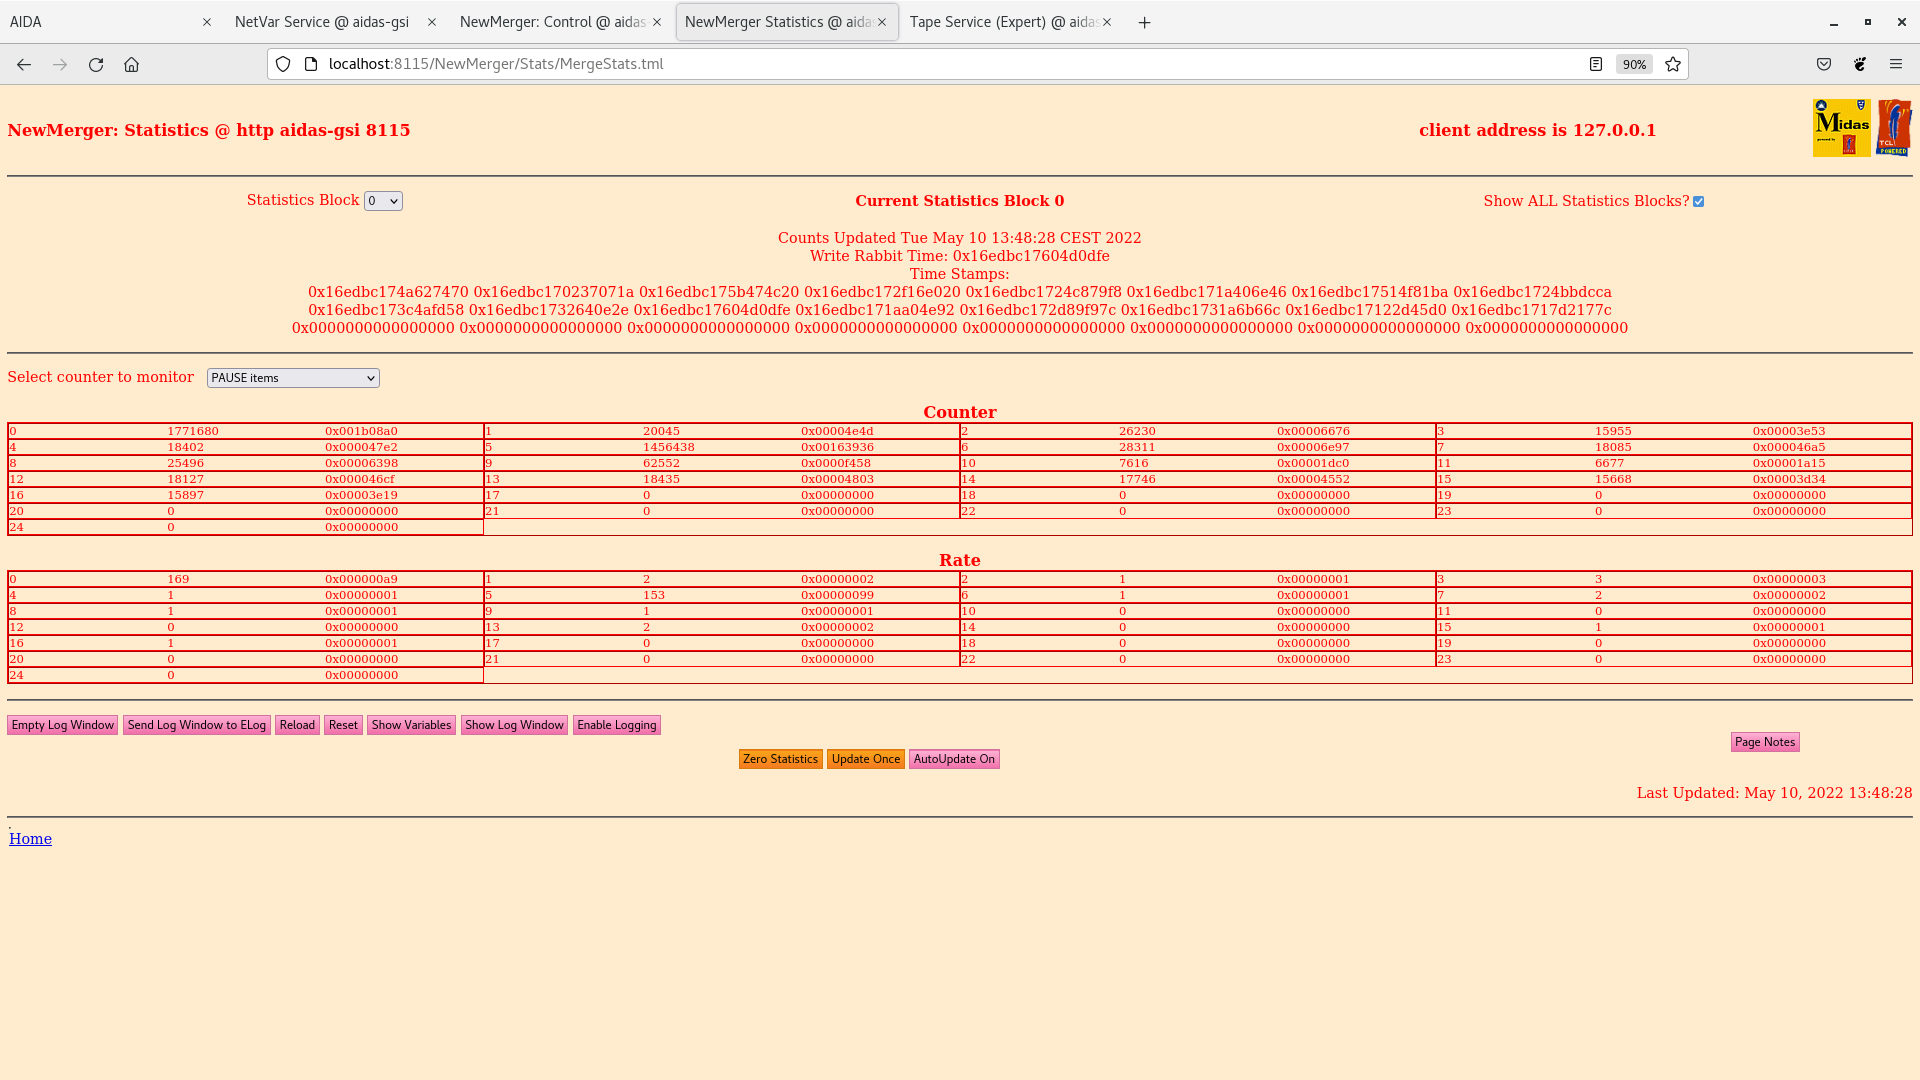Image resolution: width=1920 pixels, height=1080 pixels.
Task: Go back with the arrow icon
Action: pyautogui.click(x=24, y=64)
